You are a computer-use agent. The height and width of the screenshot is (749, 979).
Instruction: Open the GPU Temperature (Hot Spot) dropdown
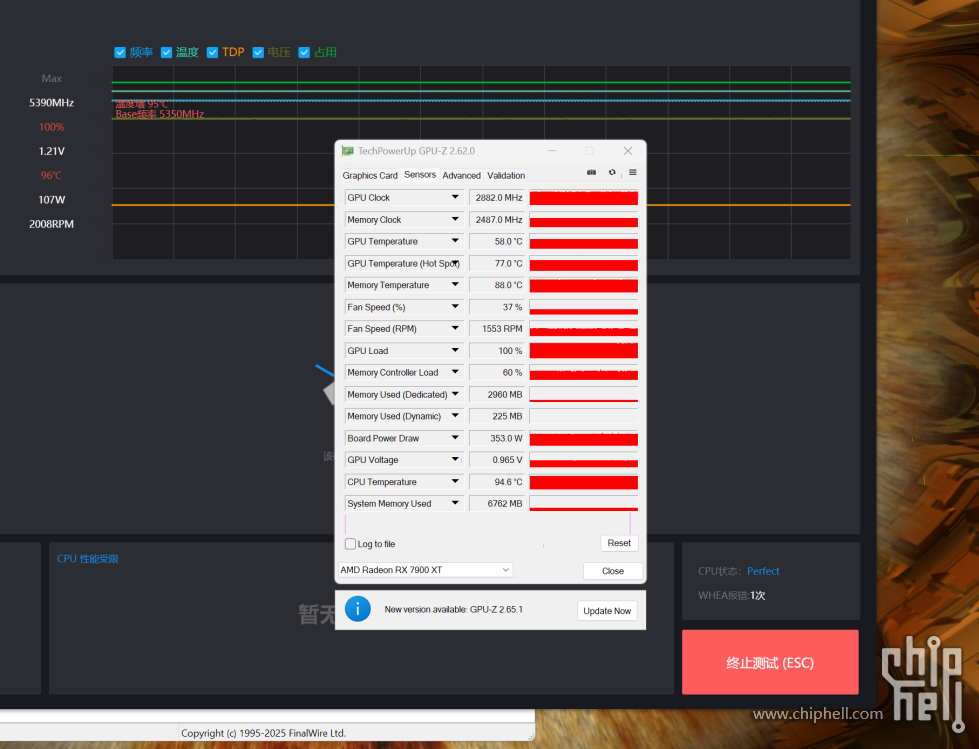(455, 263)
